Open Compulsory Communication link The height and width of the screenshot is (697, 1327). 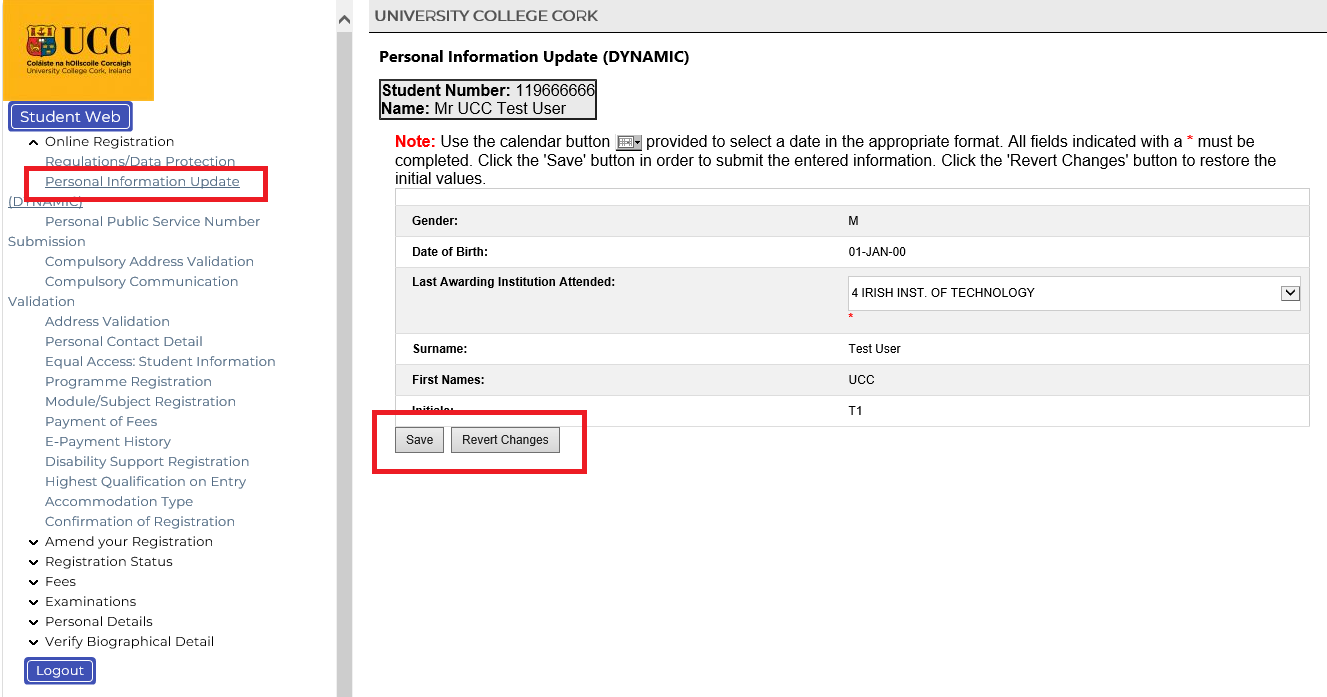141,282
